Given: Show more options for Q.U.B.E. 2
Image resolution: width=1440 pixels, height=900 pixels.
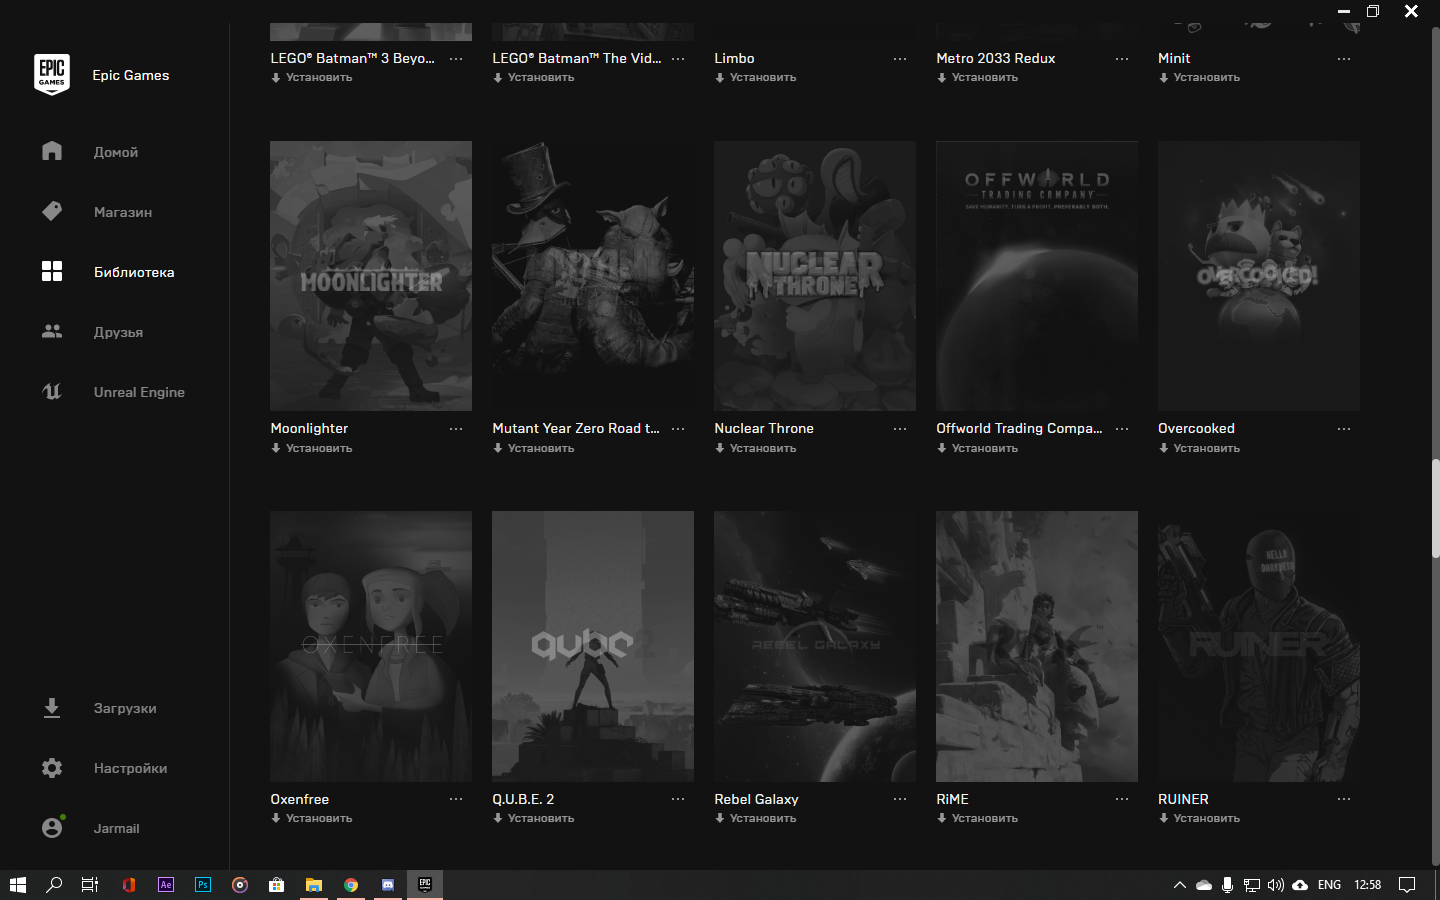Looking at the screenshot, I should (678, 799).
